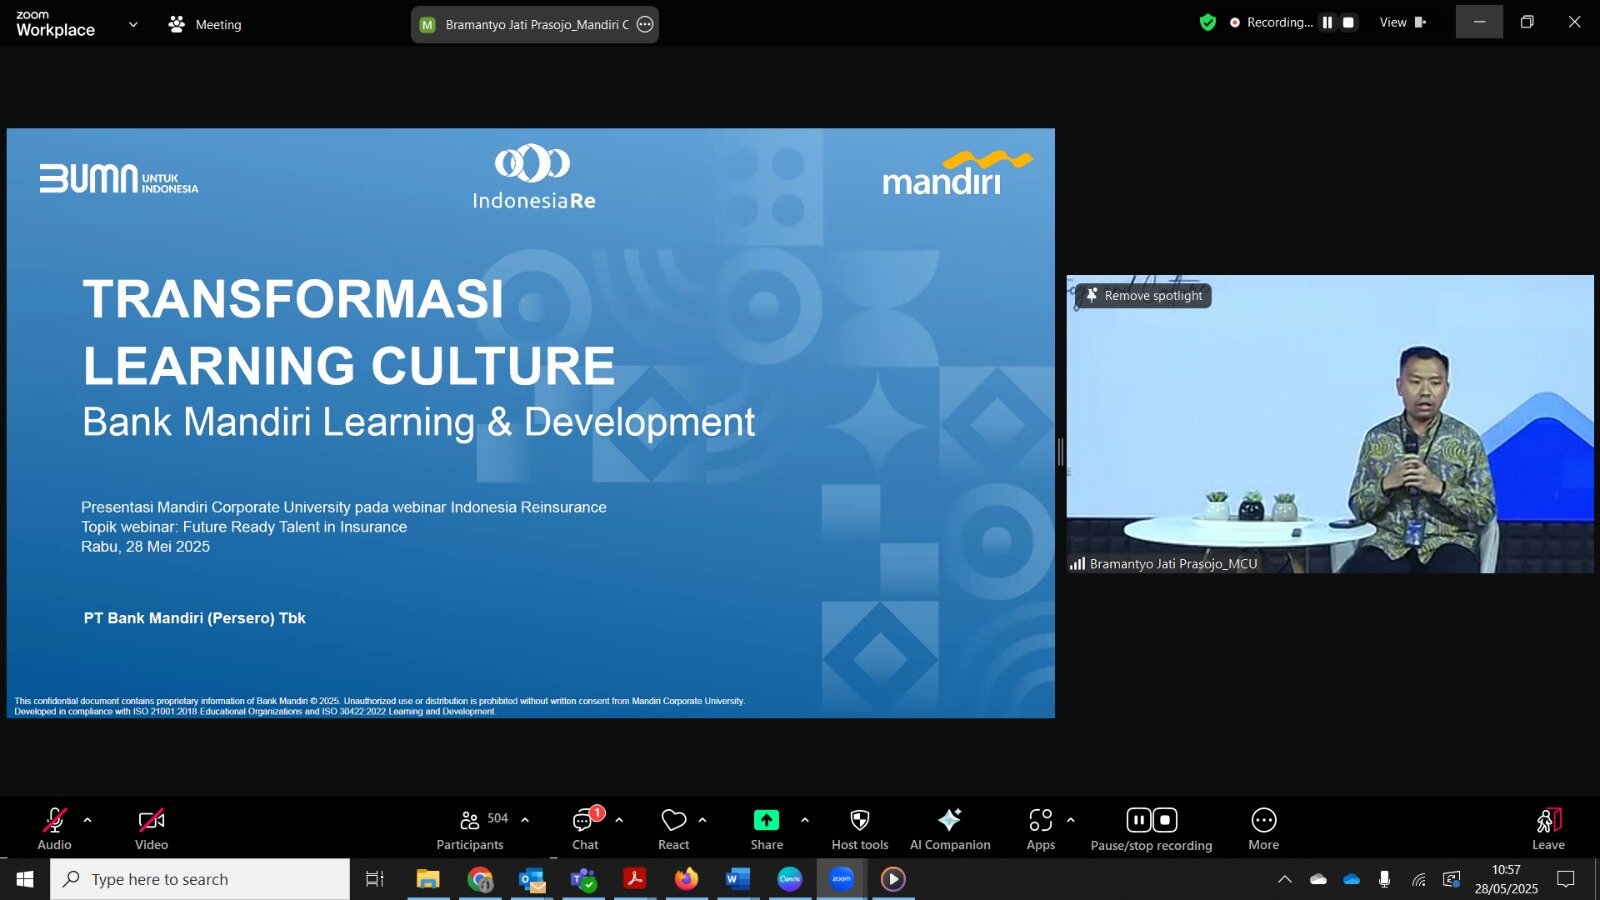Expand chat options chevron
Screen dimensions: 1600x900
click(x=619, y=820)
